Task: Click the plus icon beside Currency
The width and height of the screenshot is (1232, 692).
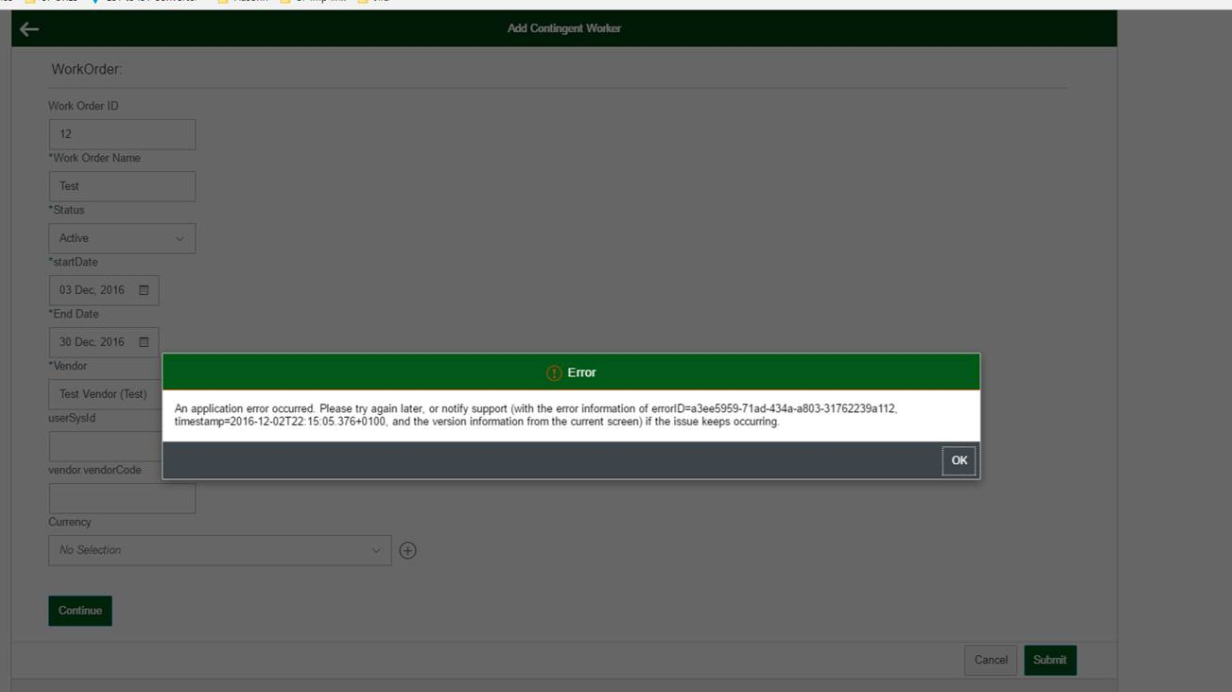Action: coord(407,550)
